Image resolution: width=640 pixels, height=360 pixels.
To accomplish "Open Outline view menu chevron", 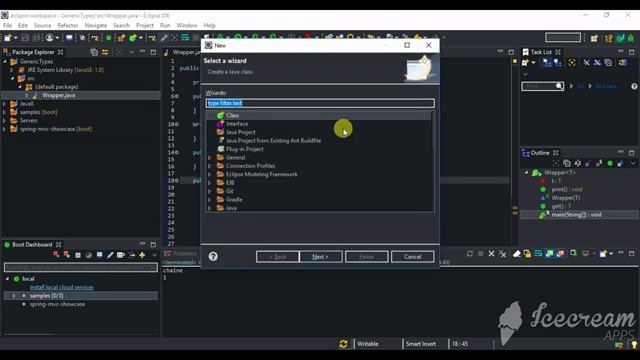I will pyautogui.click(x=633, y=163).
